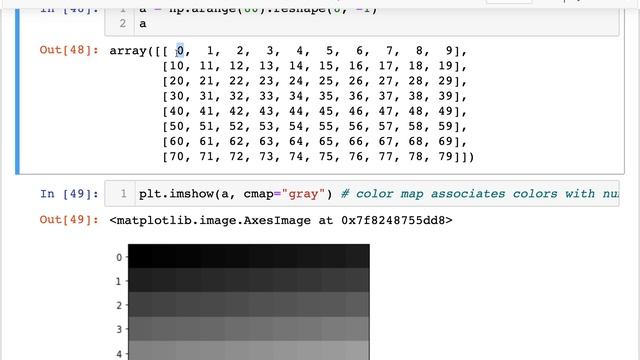Click the color map comment in cell 49
Image resolution: width=640 pixels, height=360 pixels.
click(x=480, y=194)
